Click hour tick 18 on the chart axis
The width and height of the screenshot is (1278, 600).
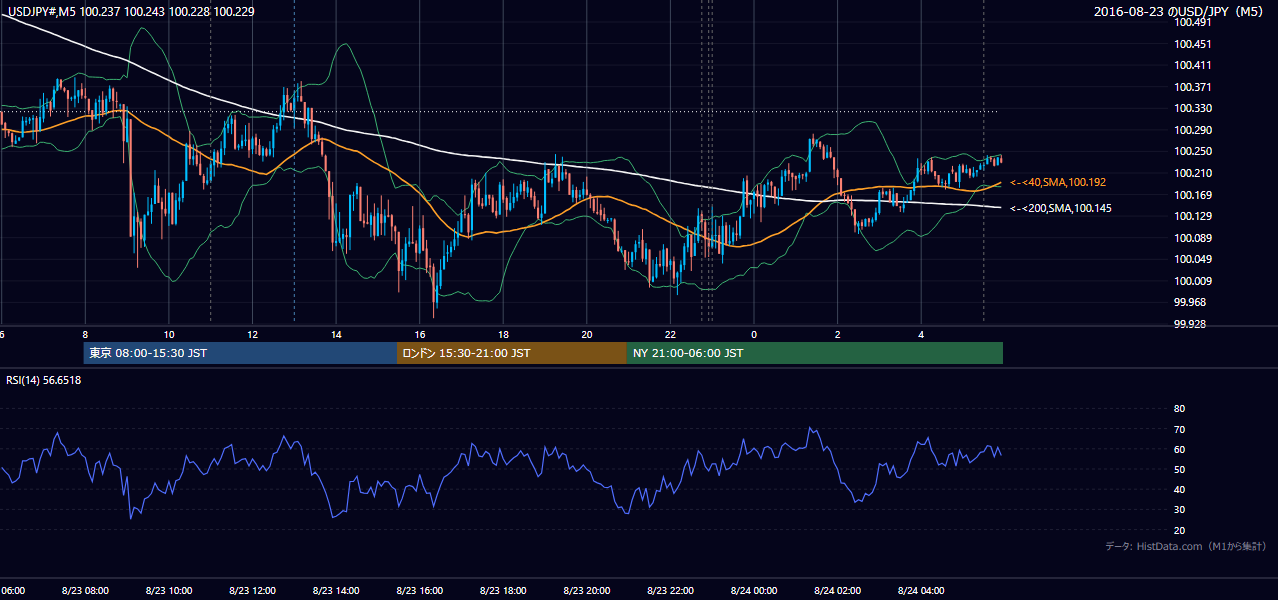(504, 334)
